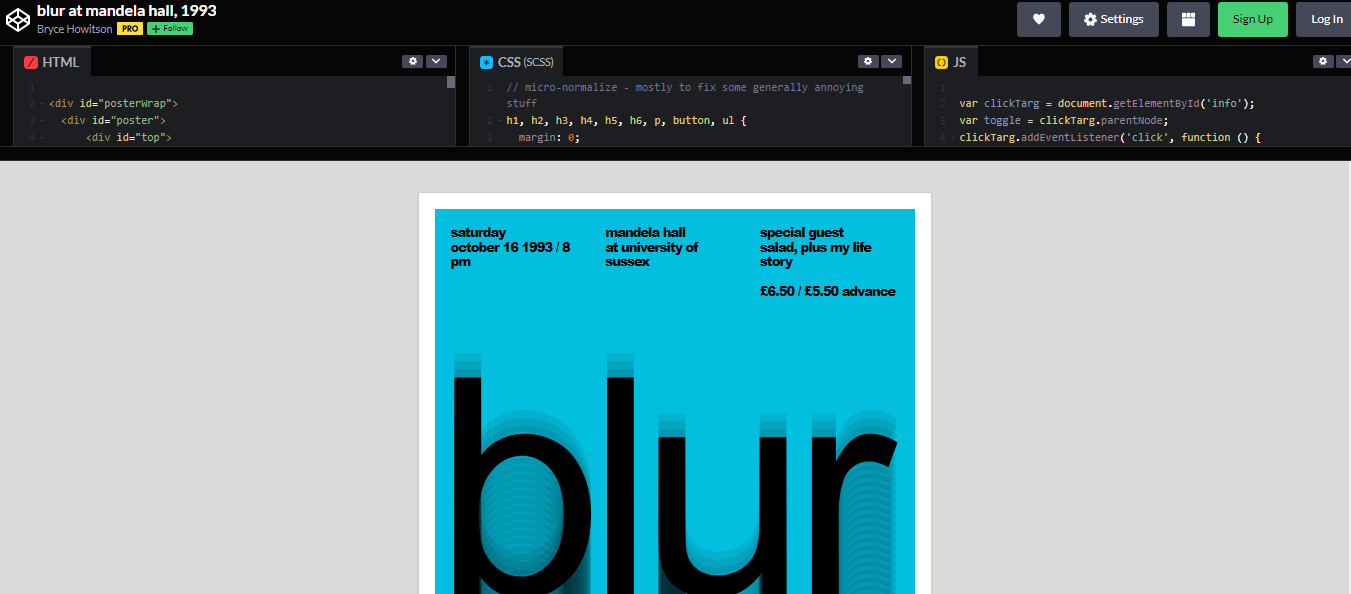Click the posterWrap div code line
This screenshot has height=594, width=1351.
pyautogui.click(x=113, y=103)
